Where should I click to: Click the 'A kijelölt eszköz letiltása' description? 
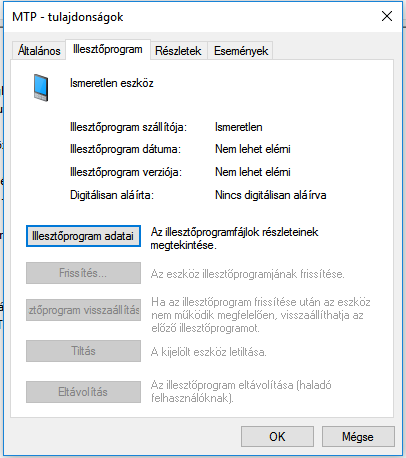coord(209,352)
